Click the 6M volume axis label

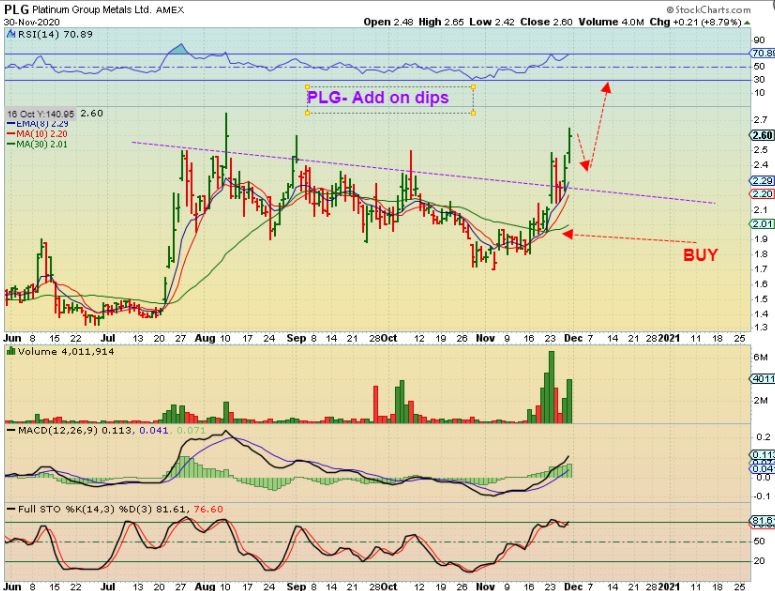coord(760,357)
